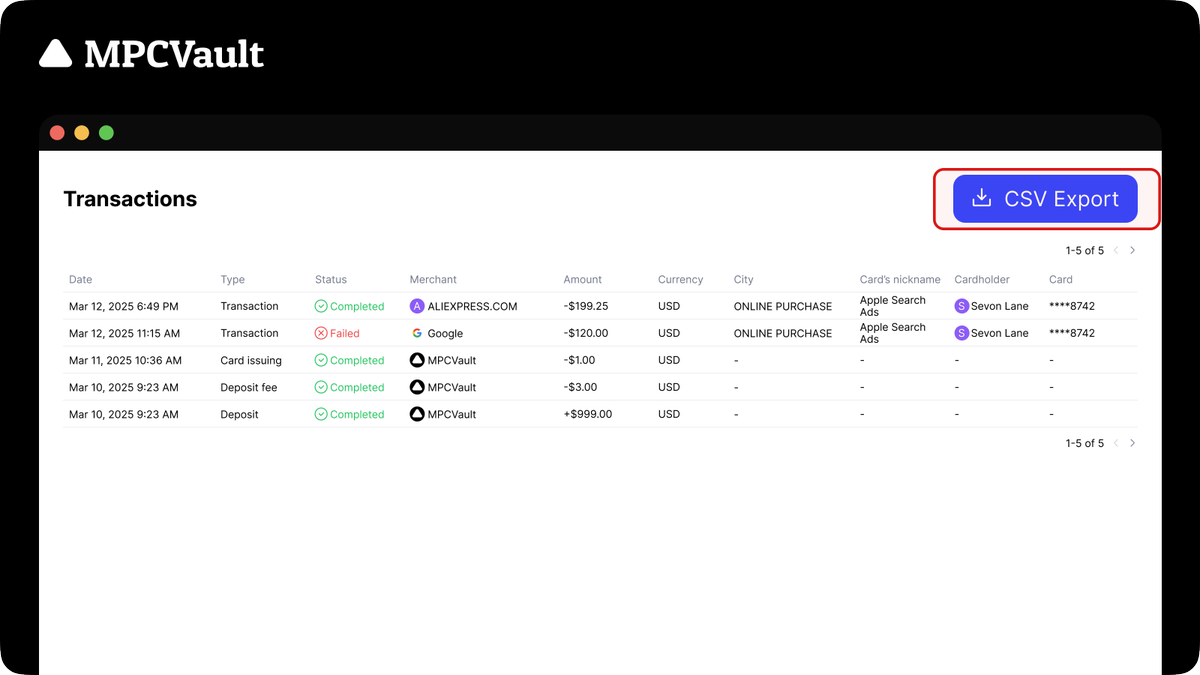Screen dimensions: 1200x675
Task: Click the -$199.25 amount
Action: click(x=586, y=306)
